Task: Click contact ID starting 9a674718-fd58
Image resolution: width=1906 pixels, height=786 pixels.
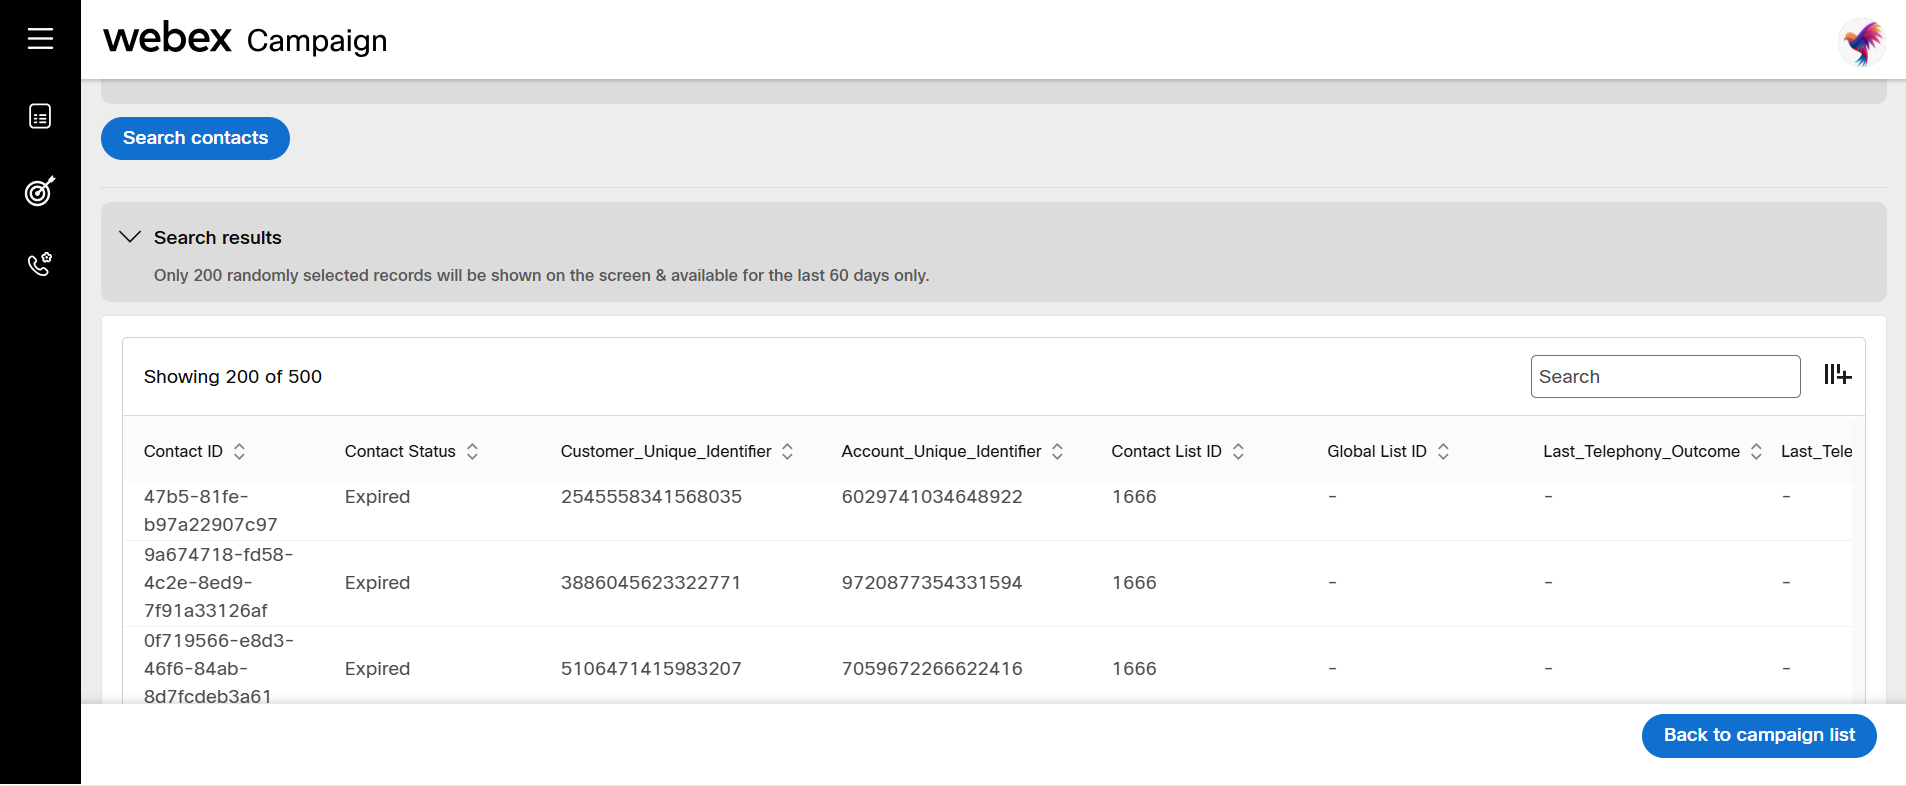Action: click(x=218, y=583)
